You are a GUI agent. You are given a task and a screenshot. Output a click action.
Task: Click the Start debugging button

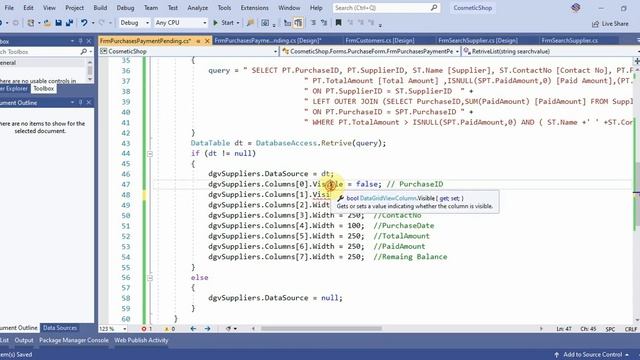click(x=224, y=23)
